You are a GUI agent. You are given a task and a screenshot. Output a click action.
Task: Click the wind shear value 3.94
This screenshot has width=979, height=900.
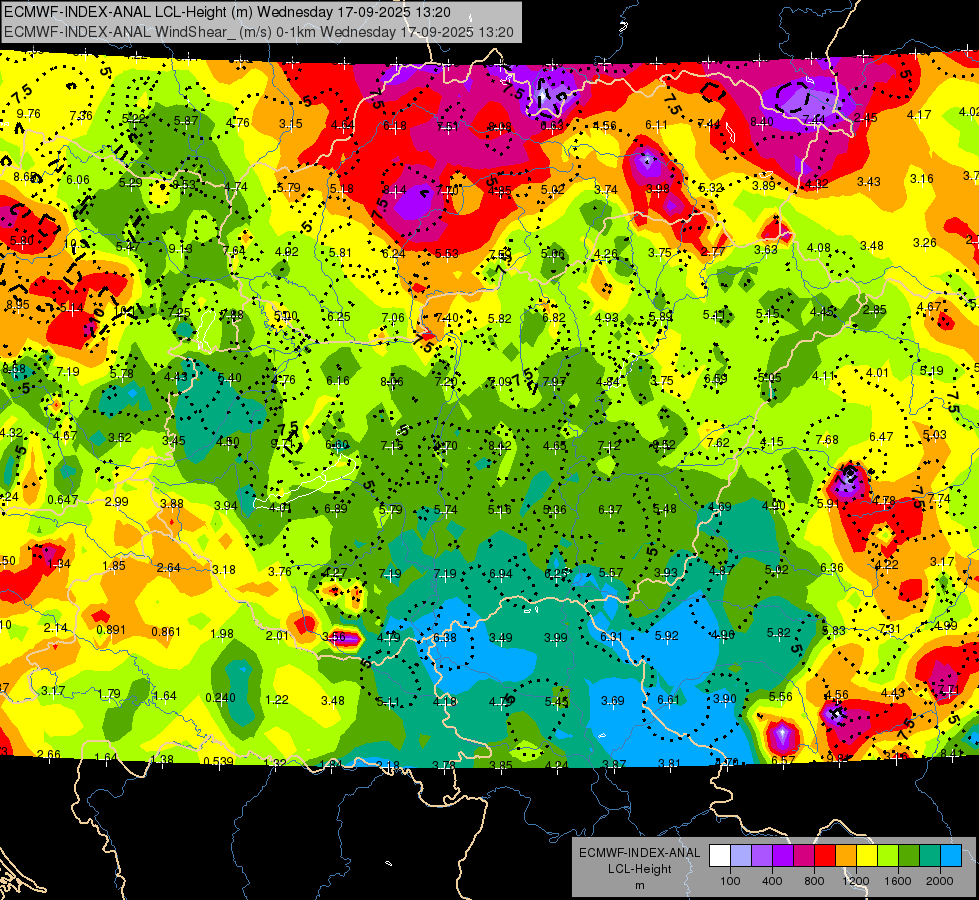coord(226,505)
